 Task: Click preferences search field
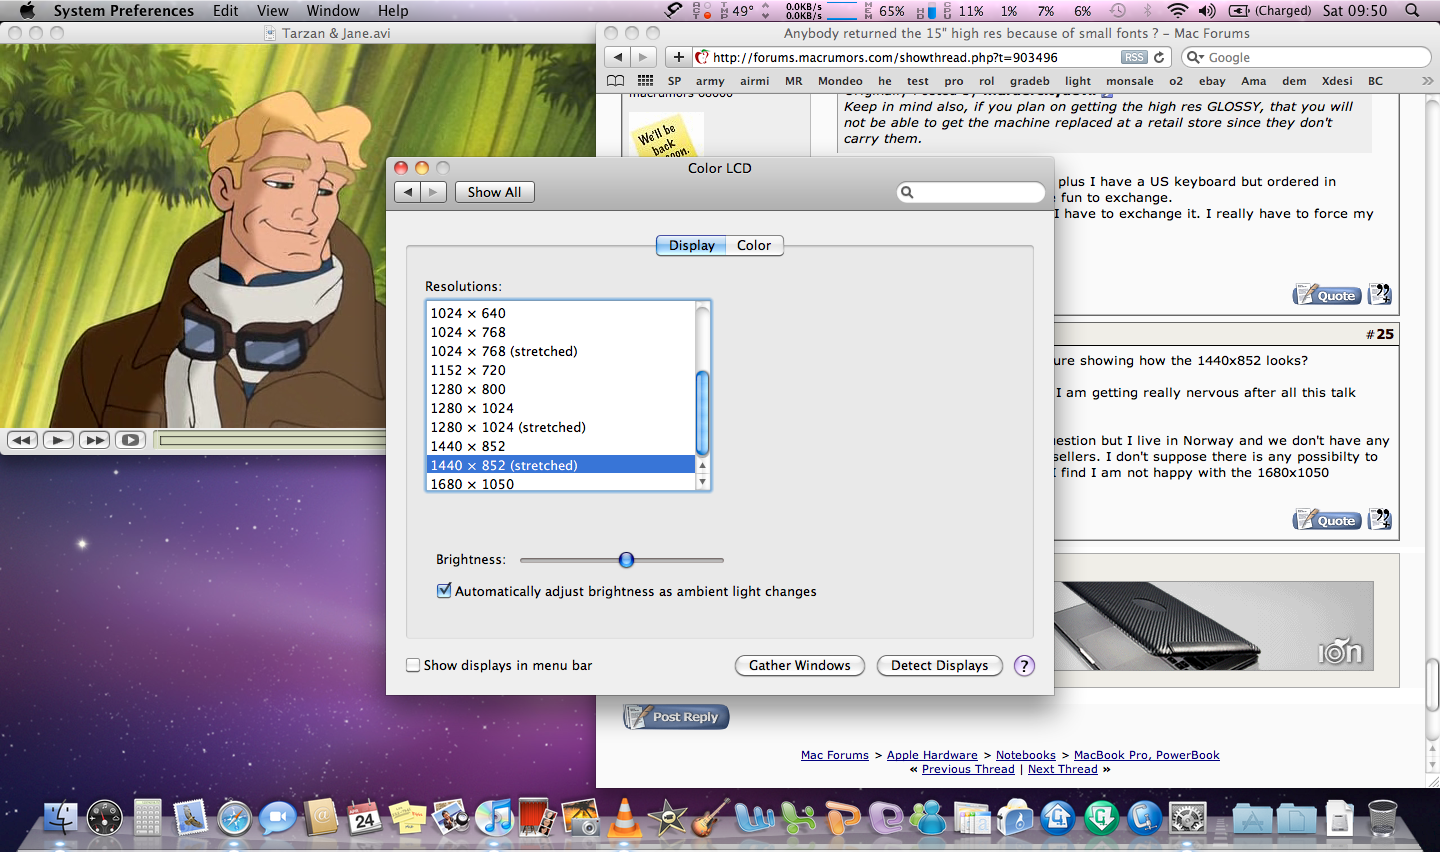pos(971,192)
